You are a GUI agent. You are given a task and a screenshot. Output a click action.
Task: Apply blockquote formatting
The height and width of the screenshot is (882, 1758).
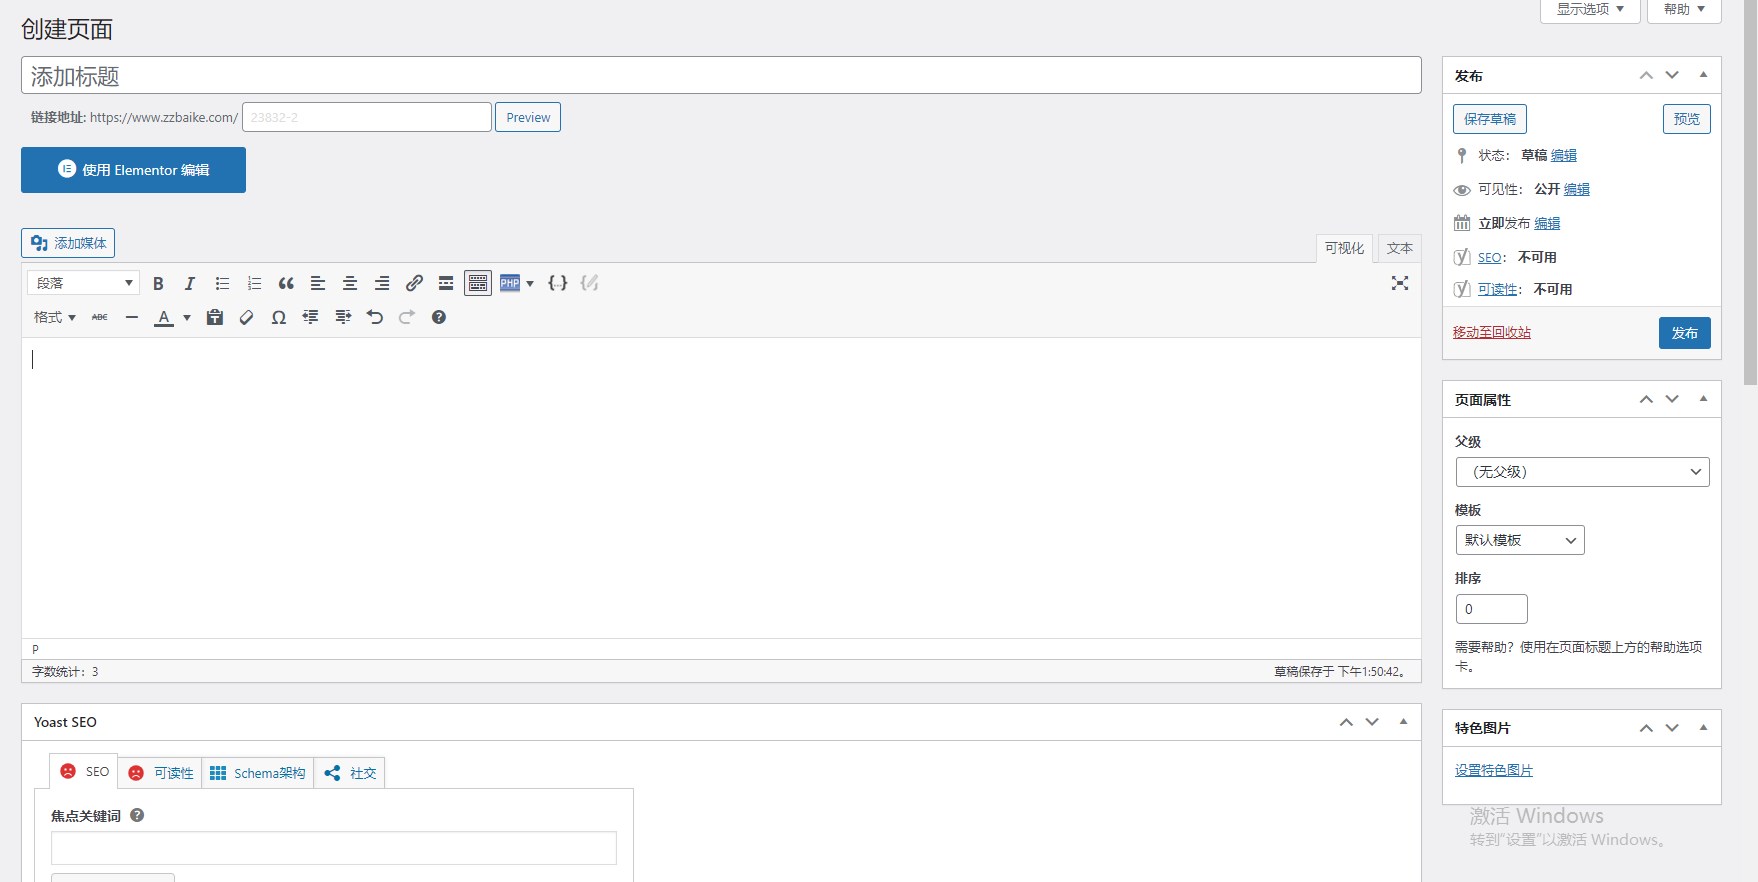pos(286,284)
